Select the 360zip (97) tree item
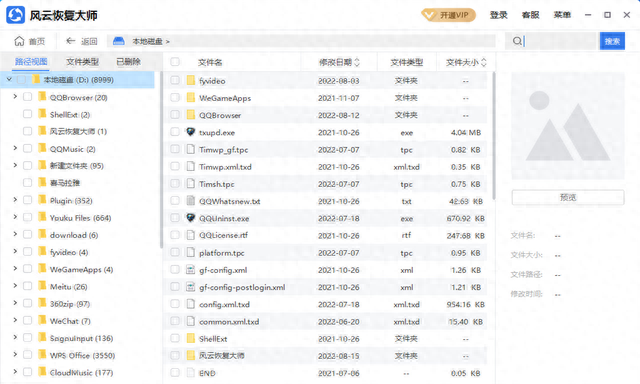 pos(70,304)
